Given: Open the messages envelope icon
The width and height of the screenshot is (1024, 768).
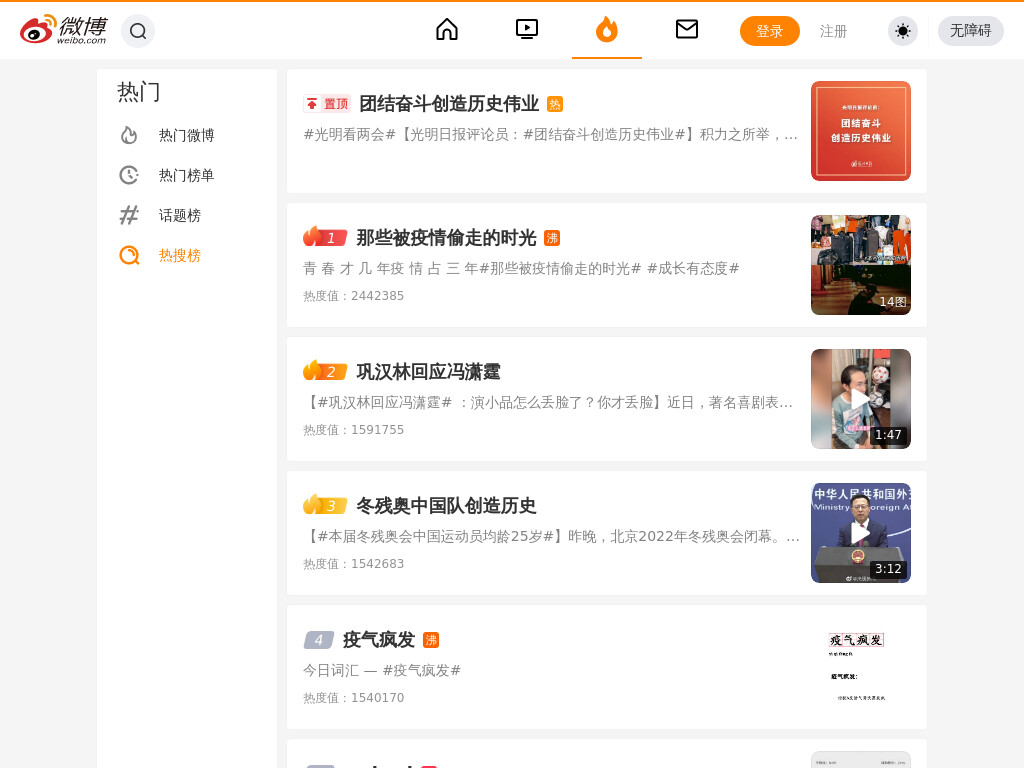Looking at the screenshot, I should click(686, 29).
